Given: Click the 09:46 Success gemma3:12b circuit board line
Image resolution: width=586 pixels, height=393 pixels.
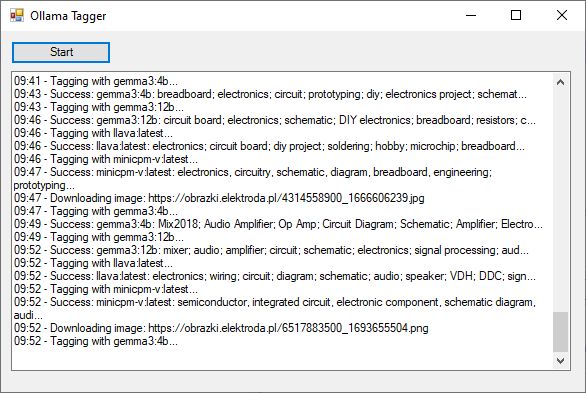Looking at the screenshot, I should pos(275,120).
